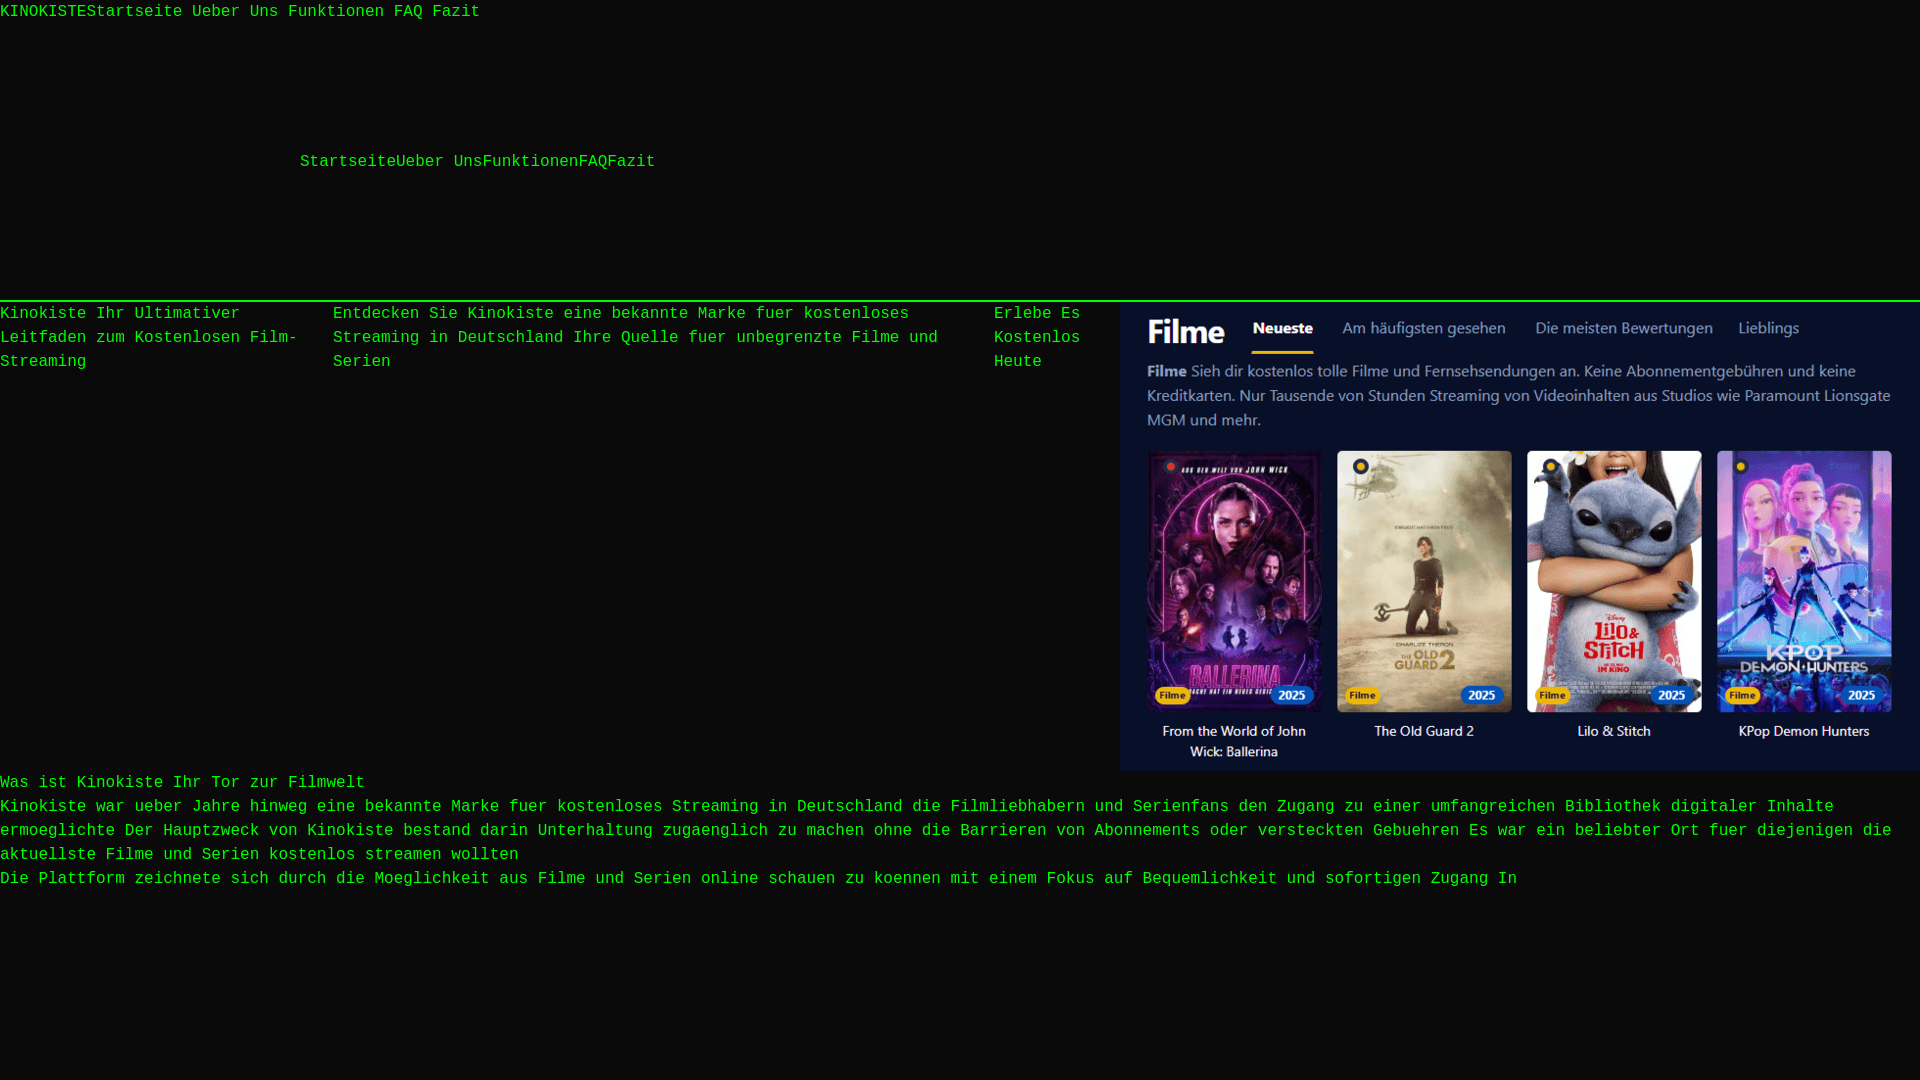Click 'KPop Demon Hunters' title text

click(x=1804, y=732)
